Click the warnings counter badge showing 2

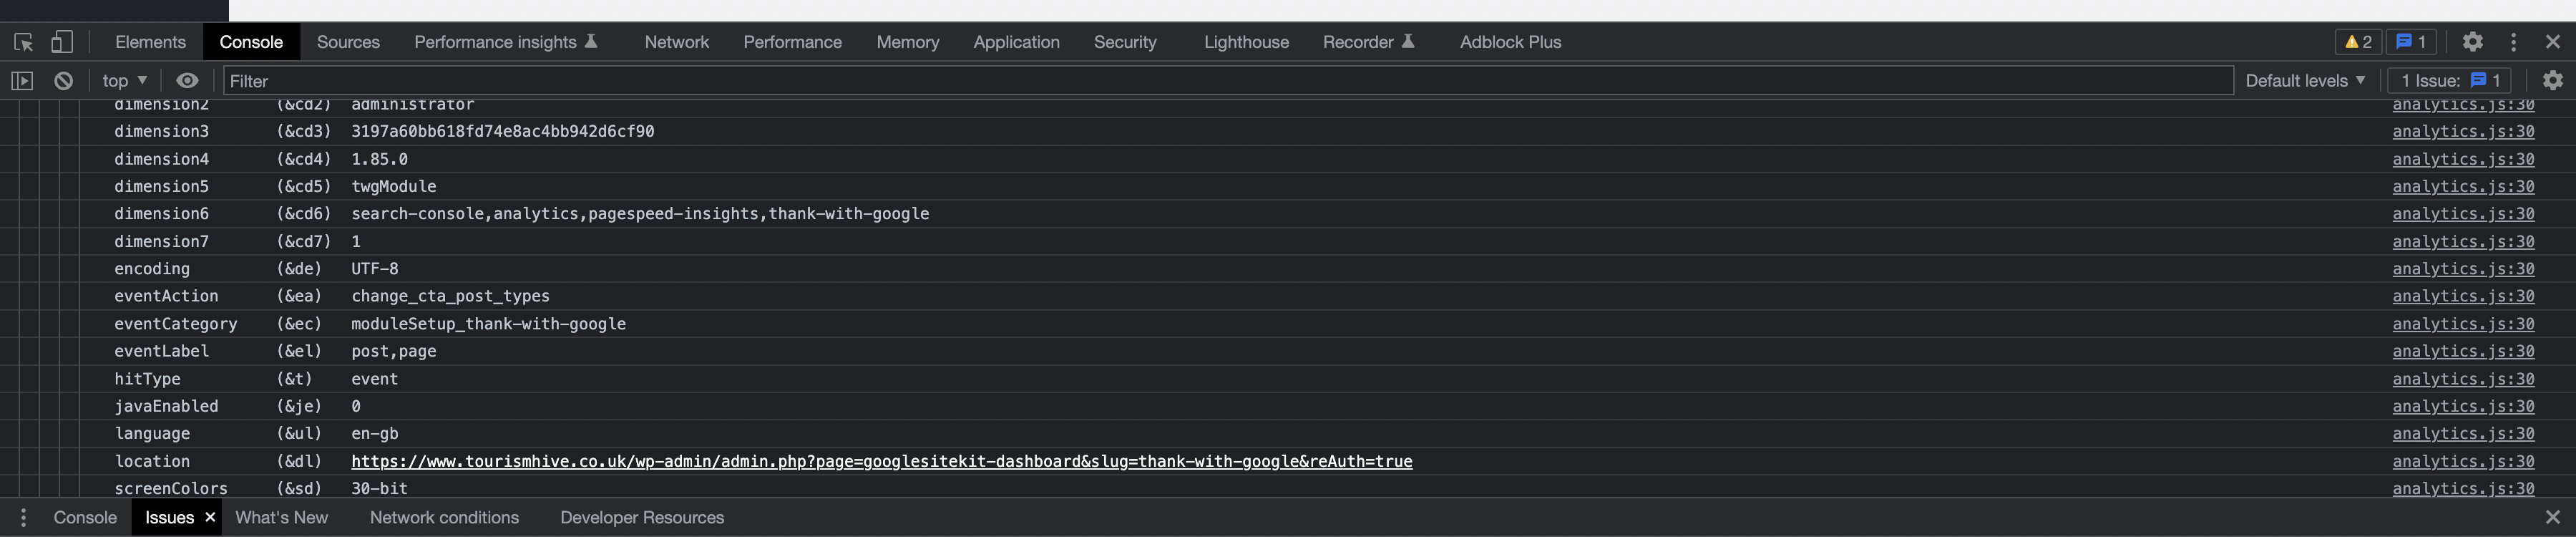click(x=2359, y=42)
